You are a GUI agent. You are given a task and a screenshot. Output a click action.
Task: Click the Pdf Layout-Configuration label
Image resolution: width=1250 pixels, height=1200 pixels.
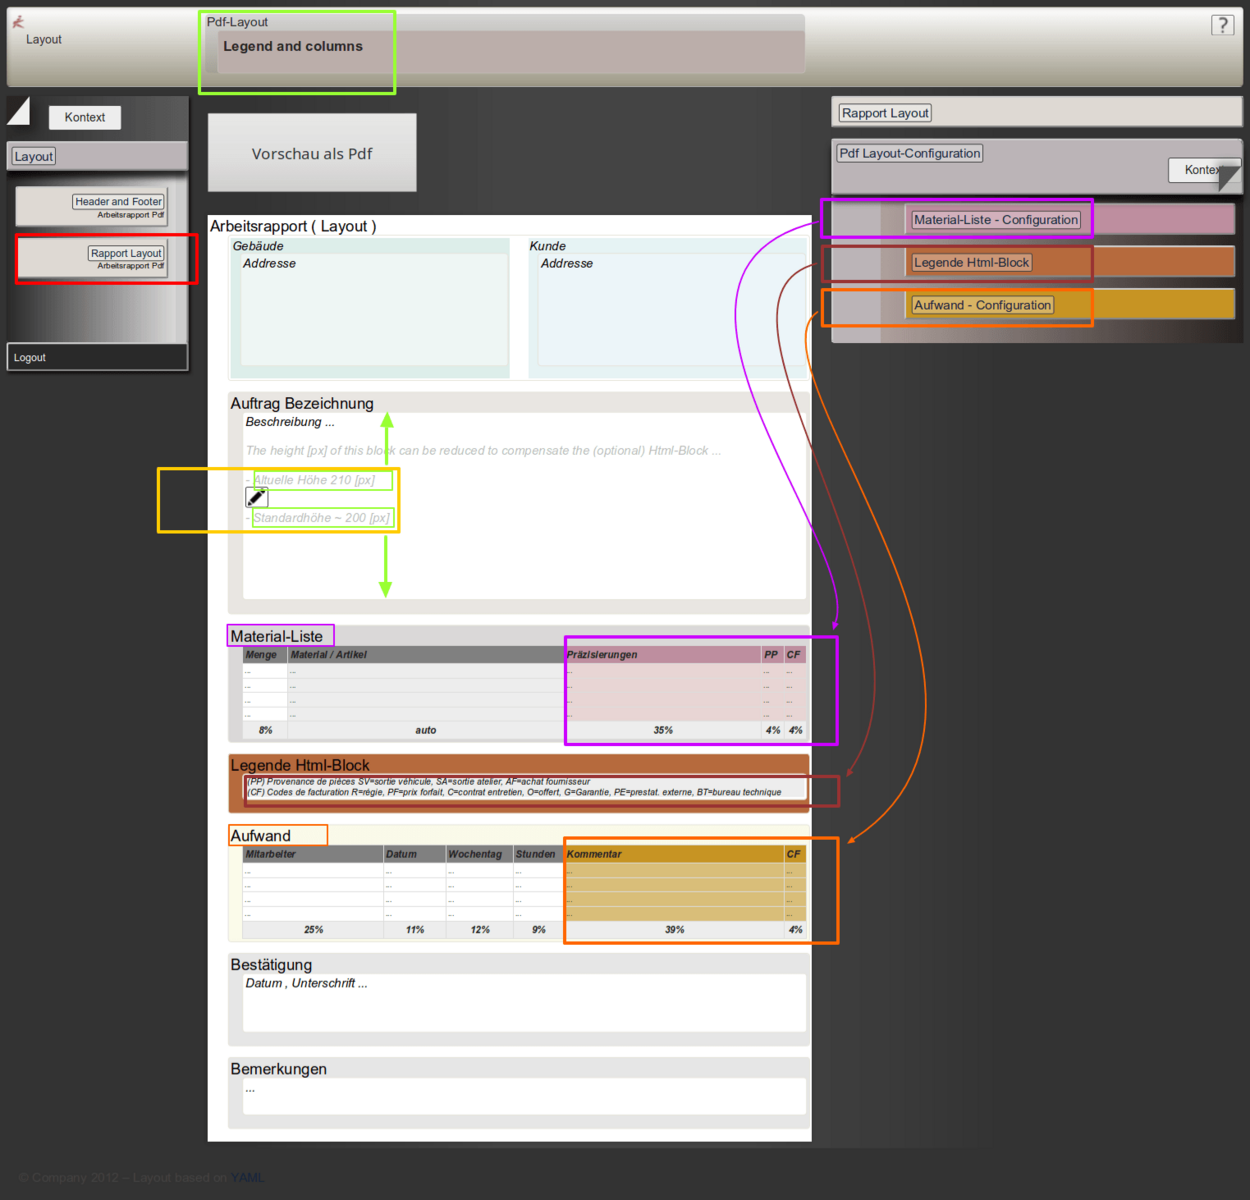pyautogui.click(x=909, y=154)
